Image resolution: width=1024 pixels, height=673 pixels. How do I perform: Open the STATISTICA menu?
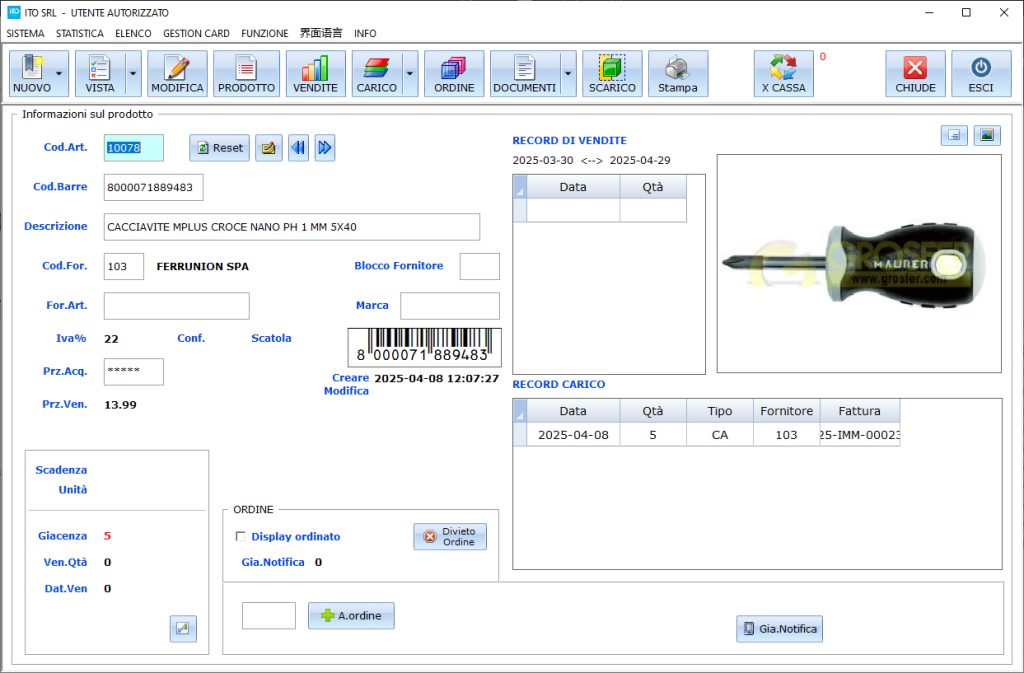(x=79, y=33)
